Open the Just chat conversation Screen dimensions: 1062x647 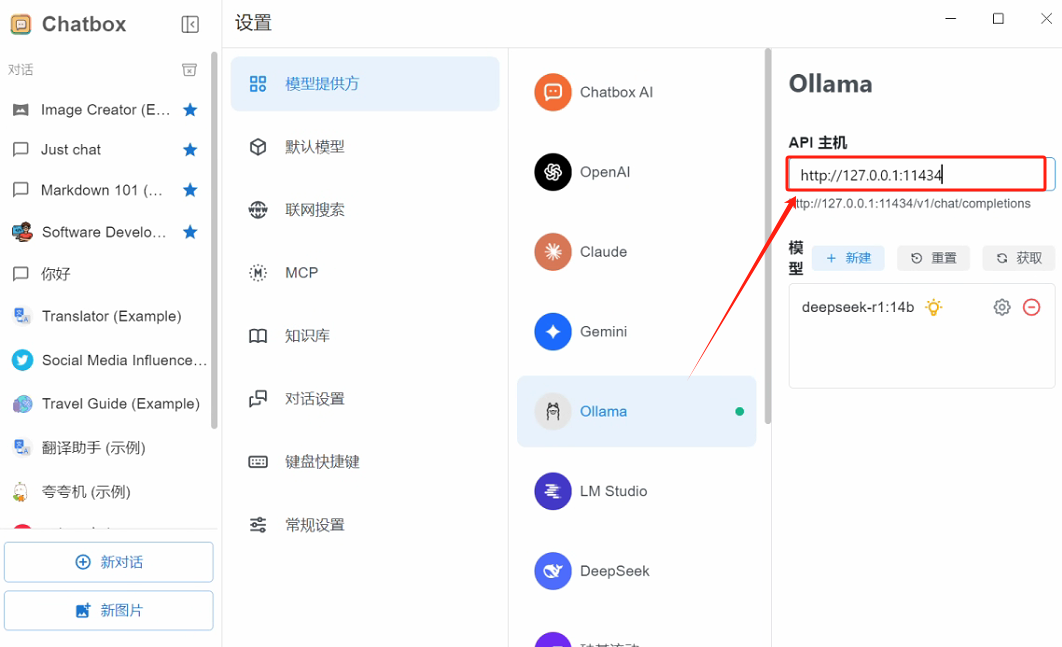[x=106, y=150]
